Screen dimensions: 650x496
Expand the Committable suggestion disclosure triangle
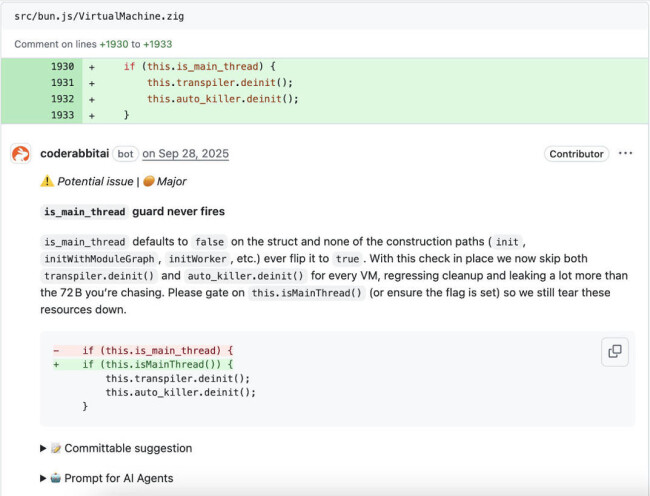tap(43, 448)
